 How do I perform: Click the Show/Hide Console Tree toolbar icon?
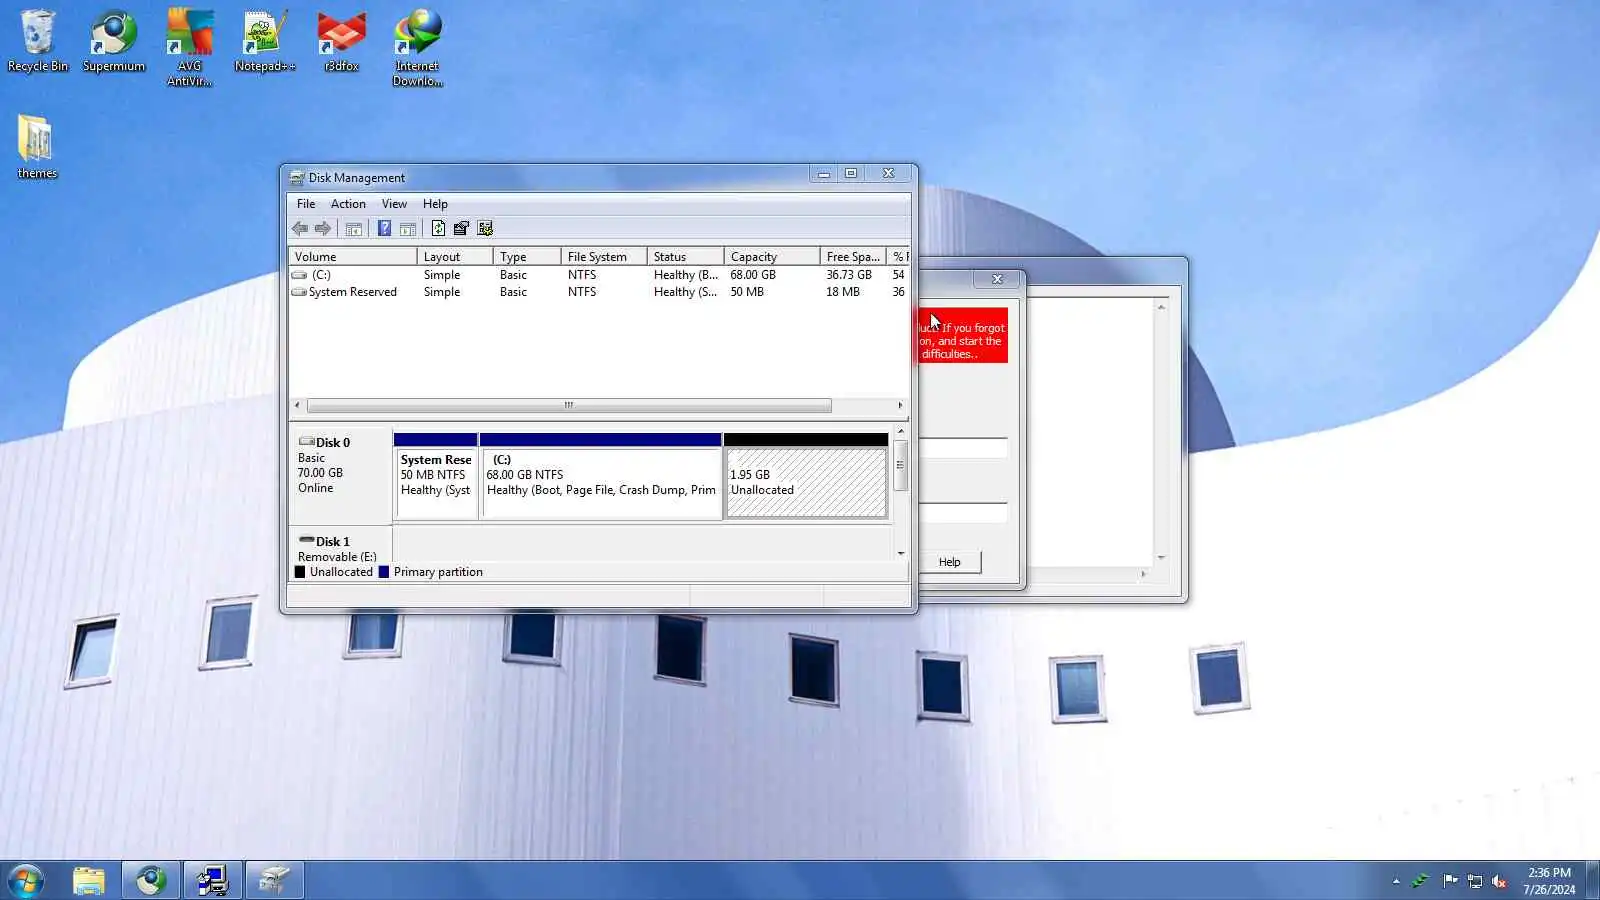click(x=354, y=229)
